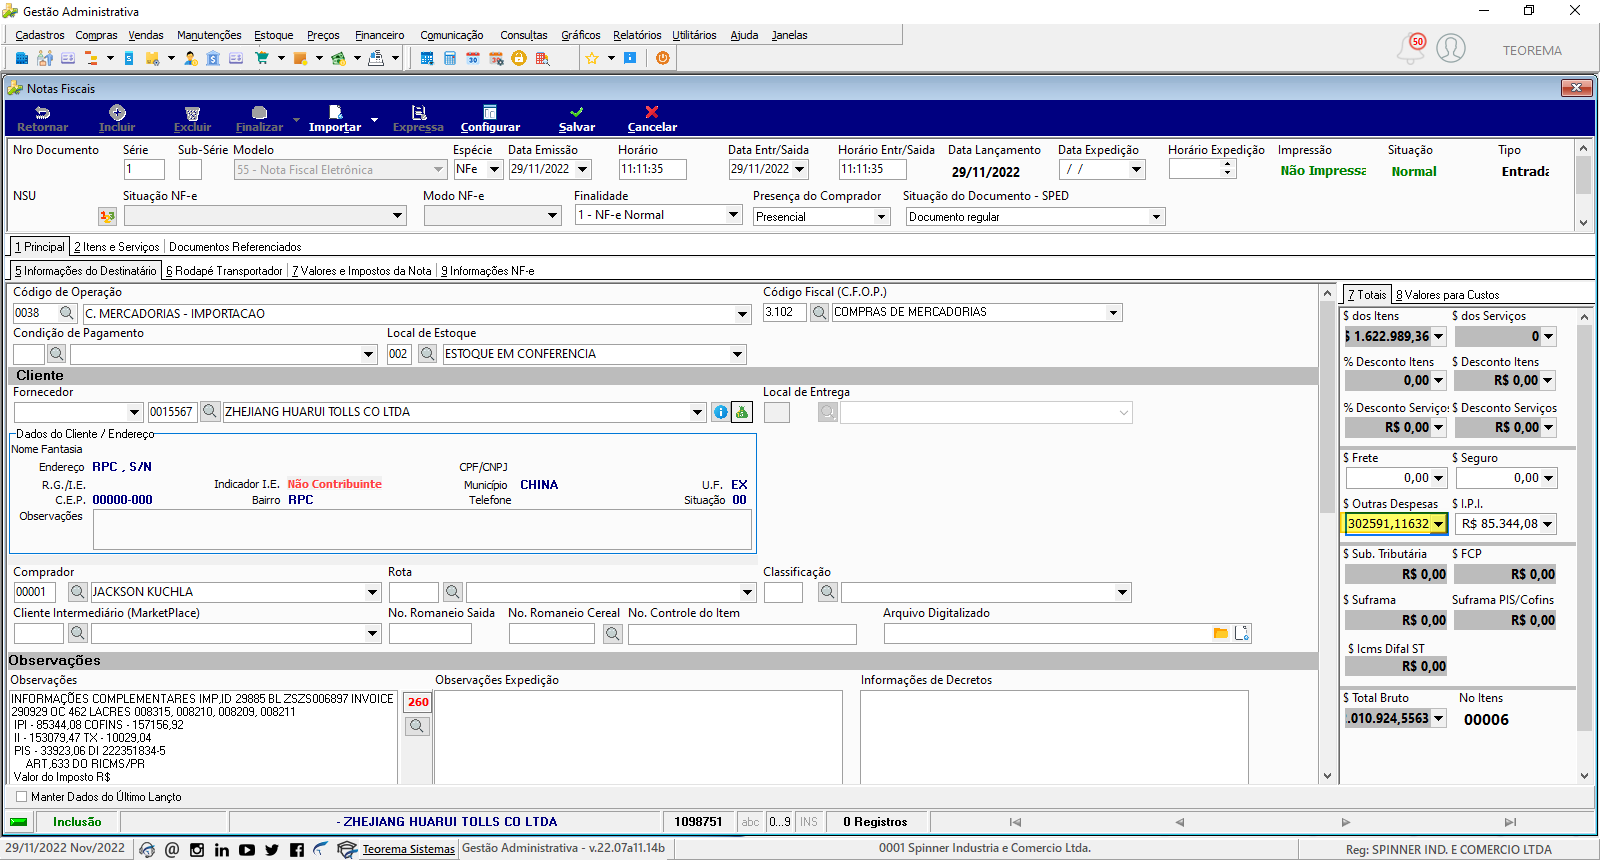Click Cancelar red X

(652, 112)
